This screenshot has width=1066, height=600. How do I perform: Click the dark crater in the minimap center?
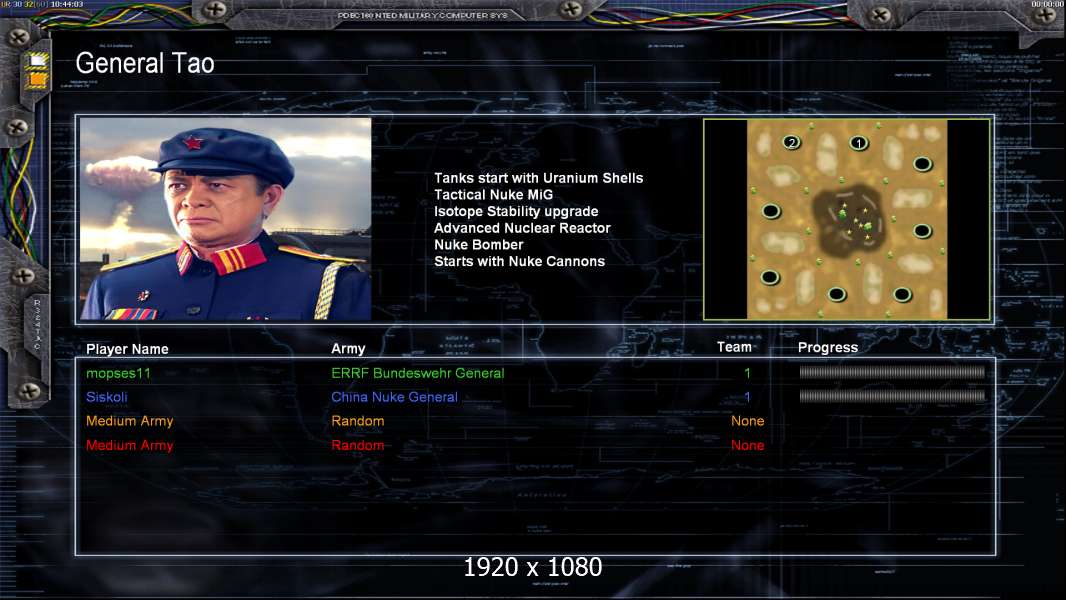(848, 221)
